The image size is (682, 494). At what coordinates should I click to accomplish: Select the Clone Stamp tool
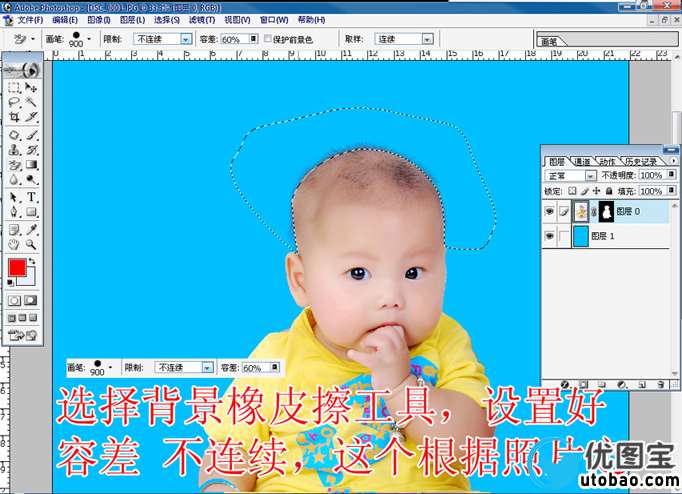(14, 150)
